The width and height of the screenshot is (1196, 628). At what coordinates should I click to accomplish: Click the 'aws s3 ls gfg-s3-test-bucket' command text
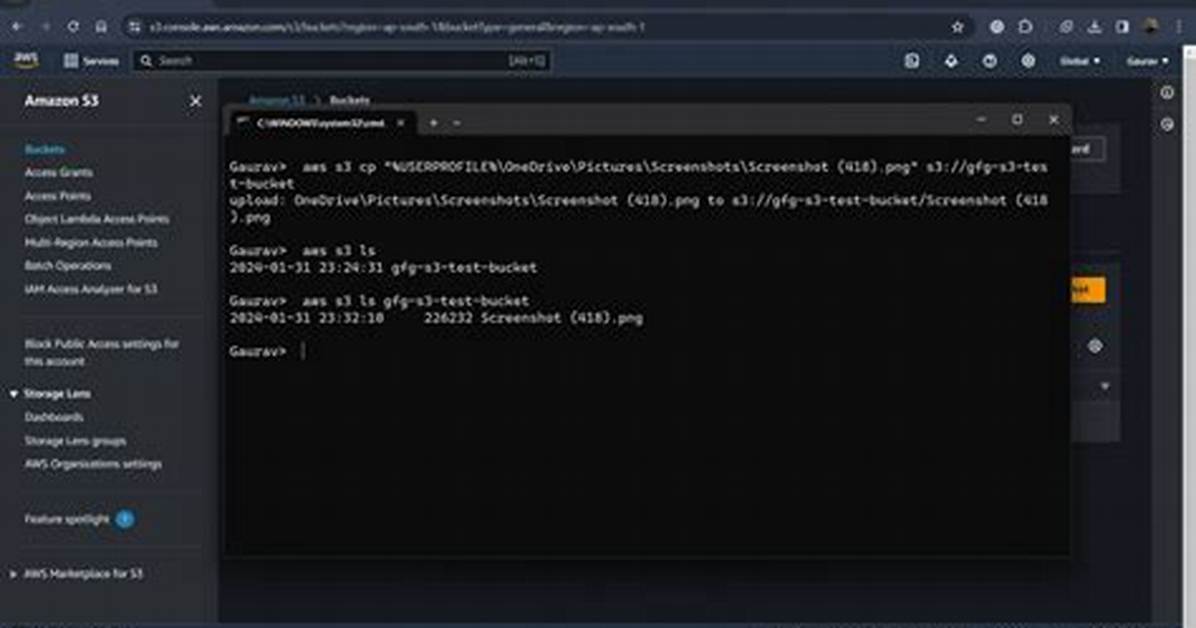(x=416, y=301)
